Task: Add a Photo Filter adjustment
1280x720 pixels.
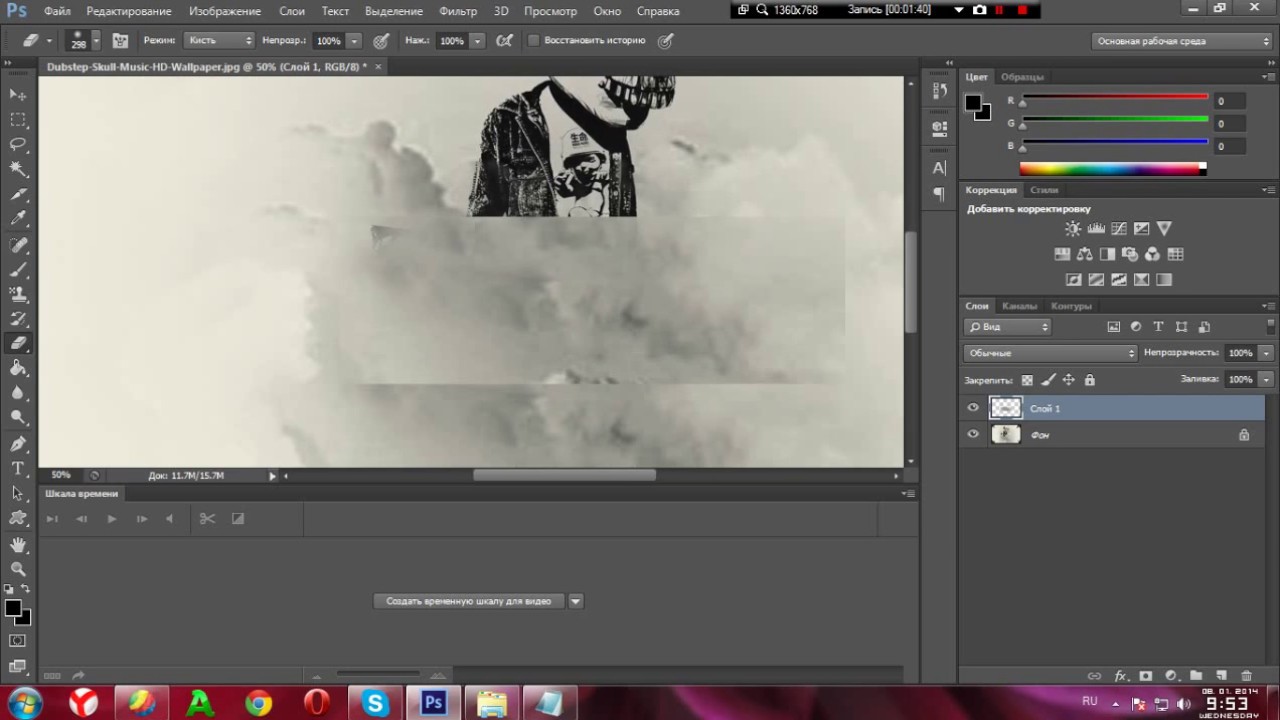Action: 1130,254
